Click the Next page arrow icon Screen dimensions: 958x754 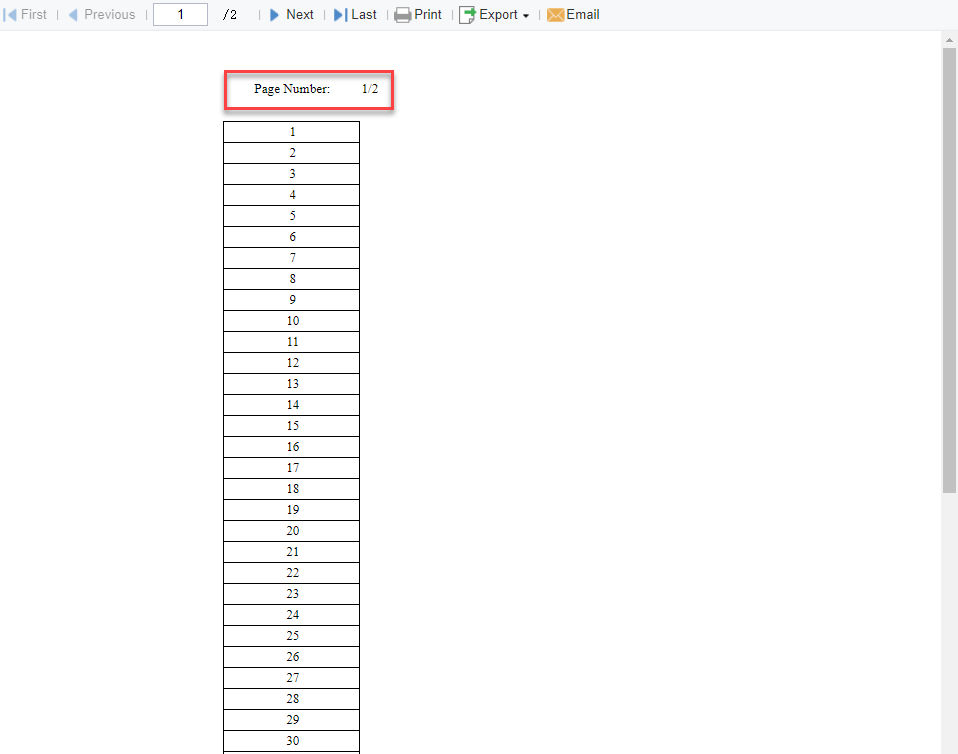tap(272, 14)
